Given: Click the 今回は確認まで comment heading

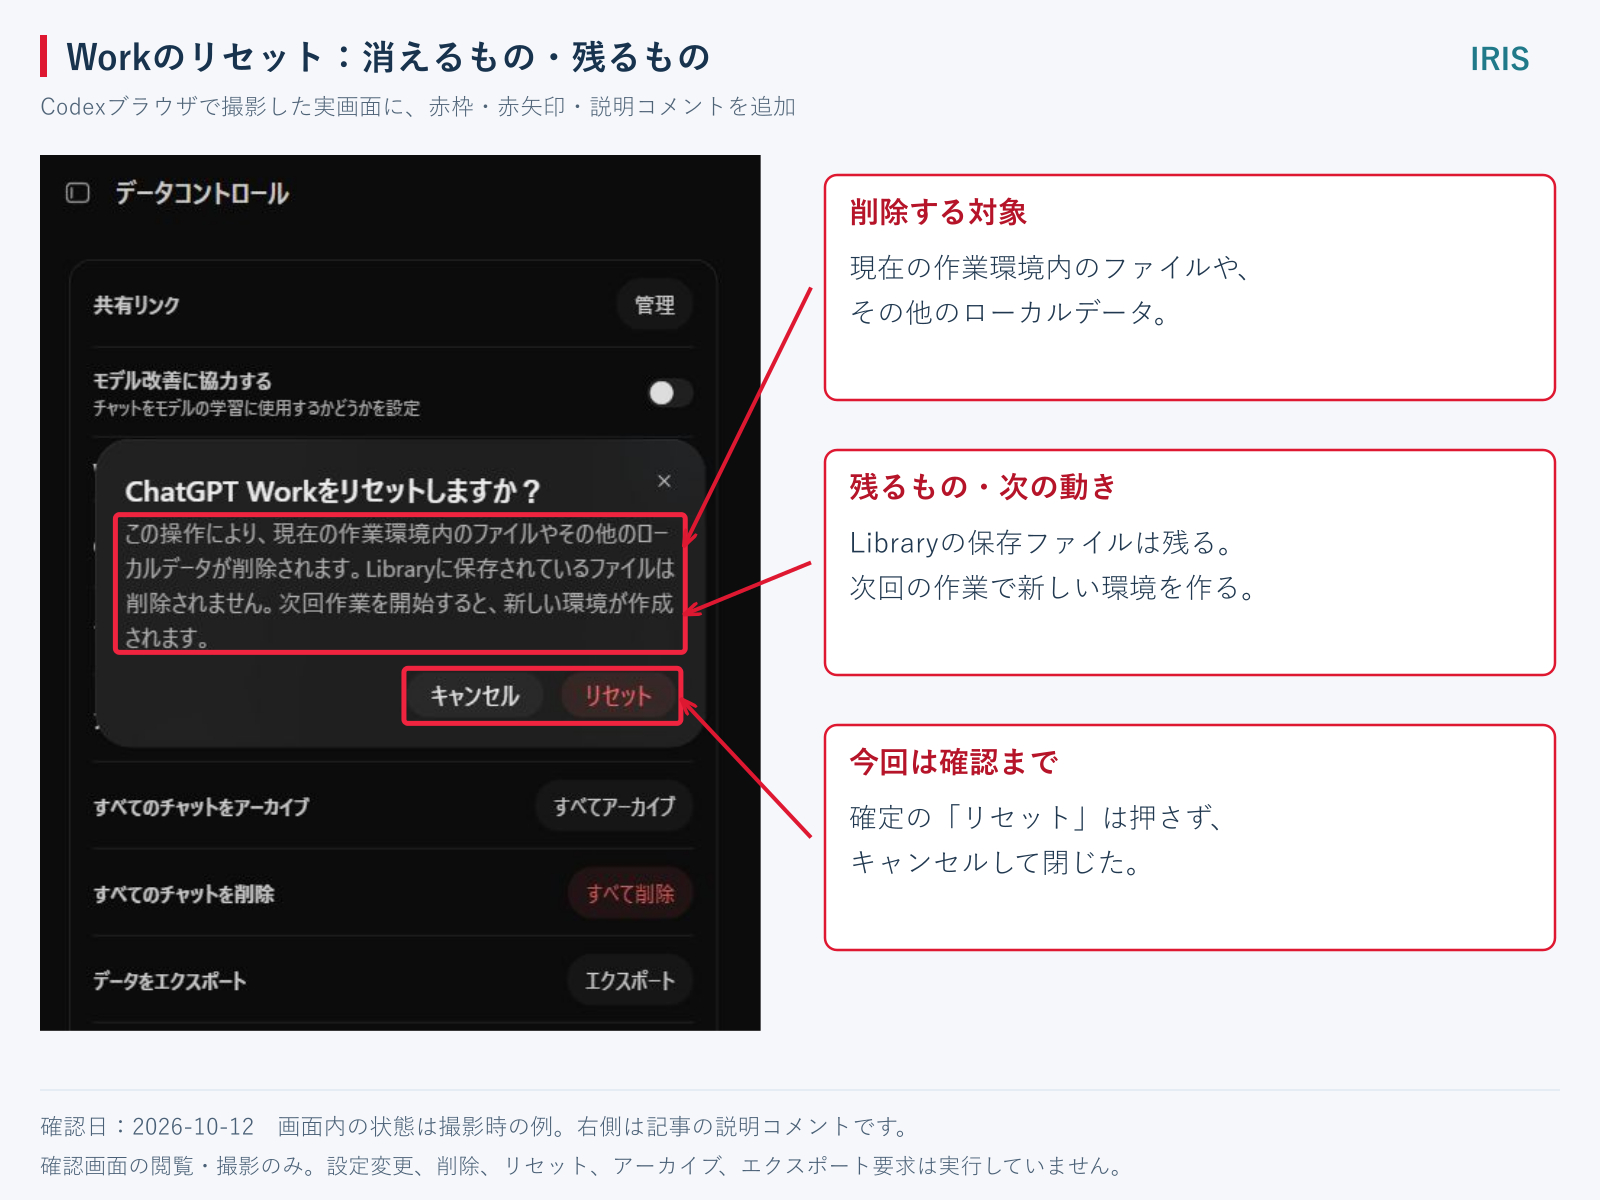Looking at the screenshot, I should pyautogui.click(x=953, y=762).
